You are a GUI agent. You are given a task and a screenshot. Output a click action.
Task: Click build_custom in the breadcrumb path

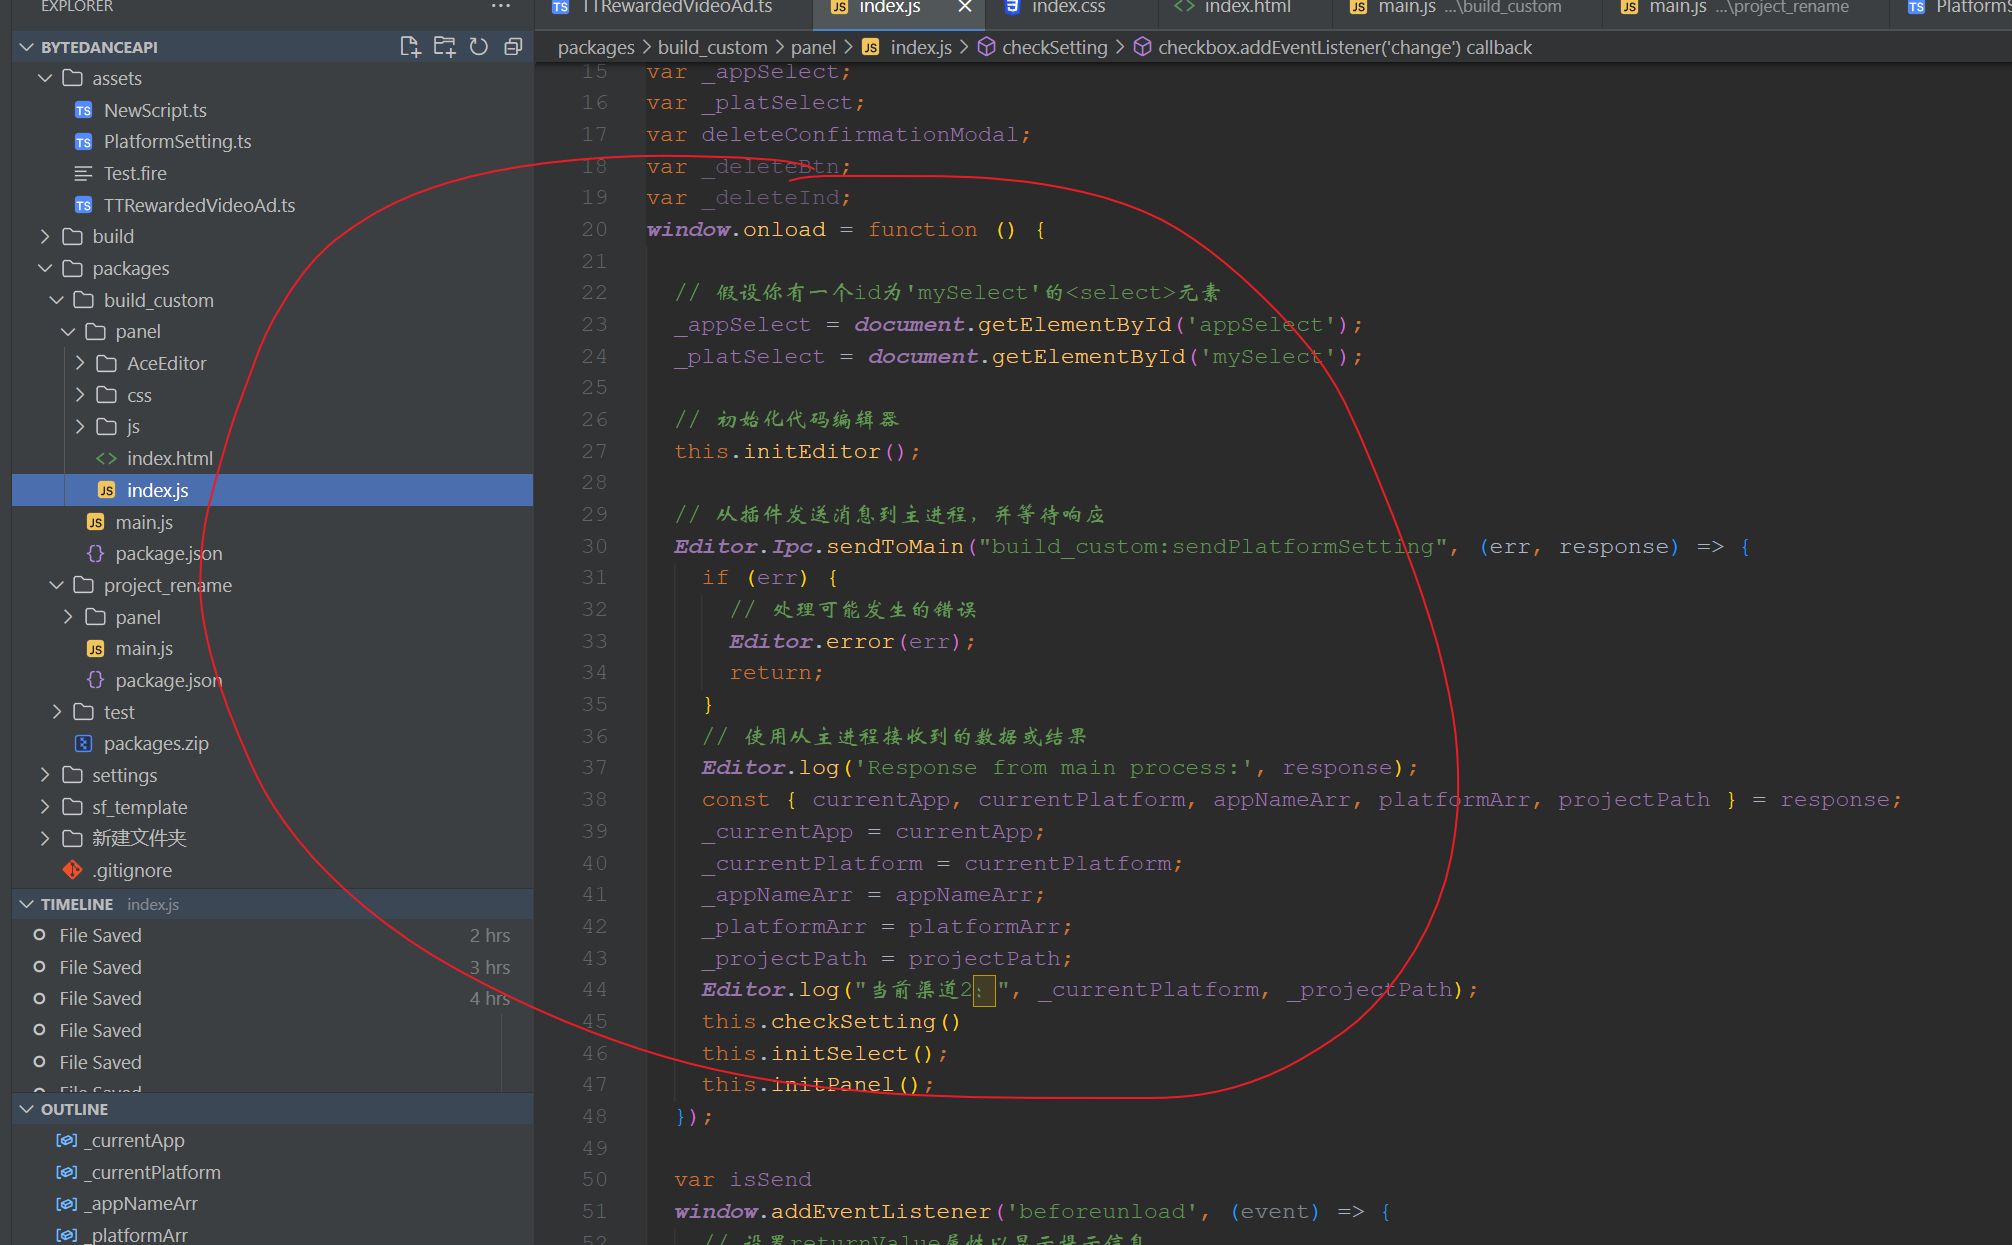click(x=712, y=47)
